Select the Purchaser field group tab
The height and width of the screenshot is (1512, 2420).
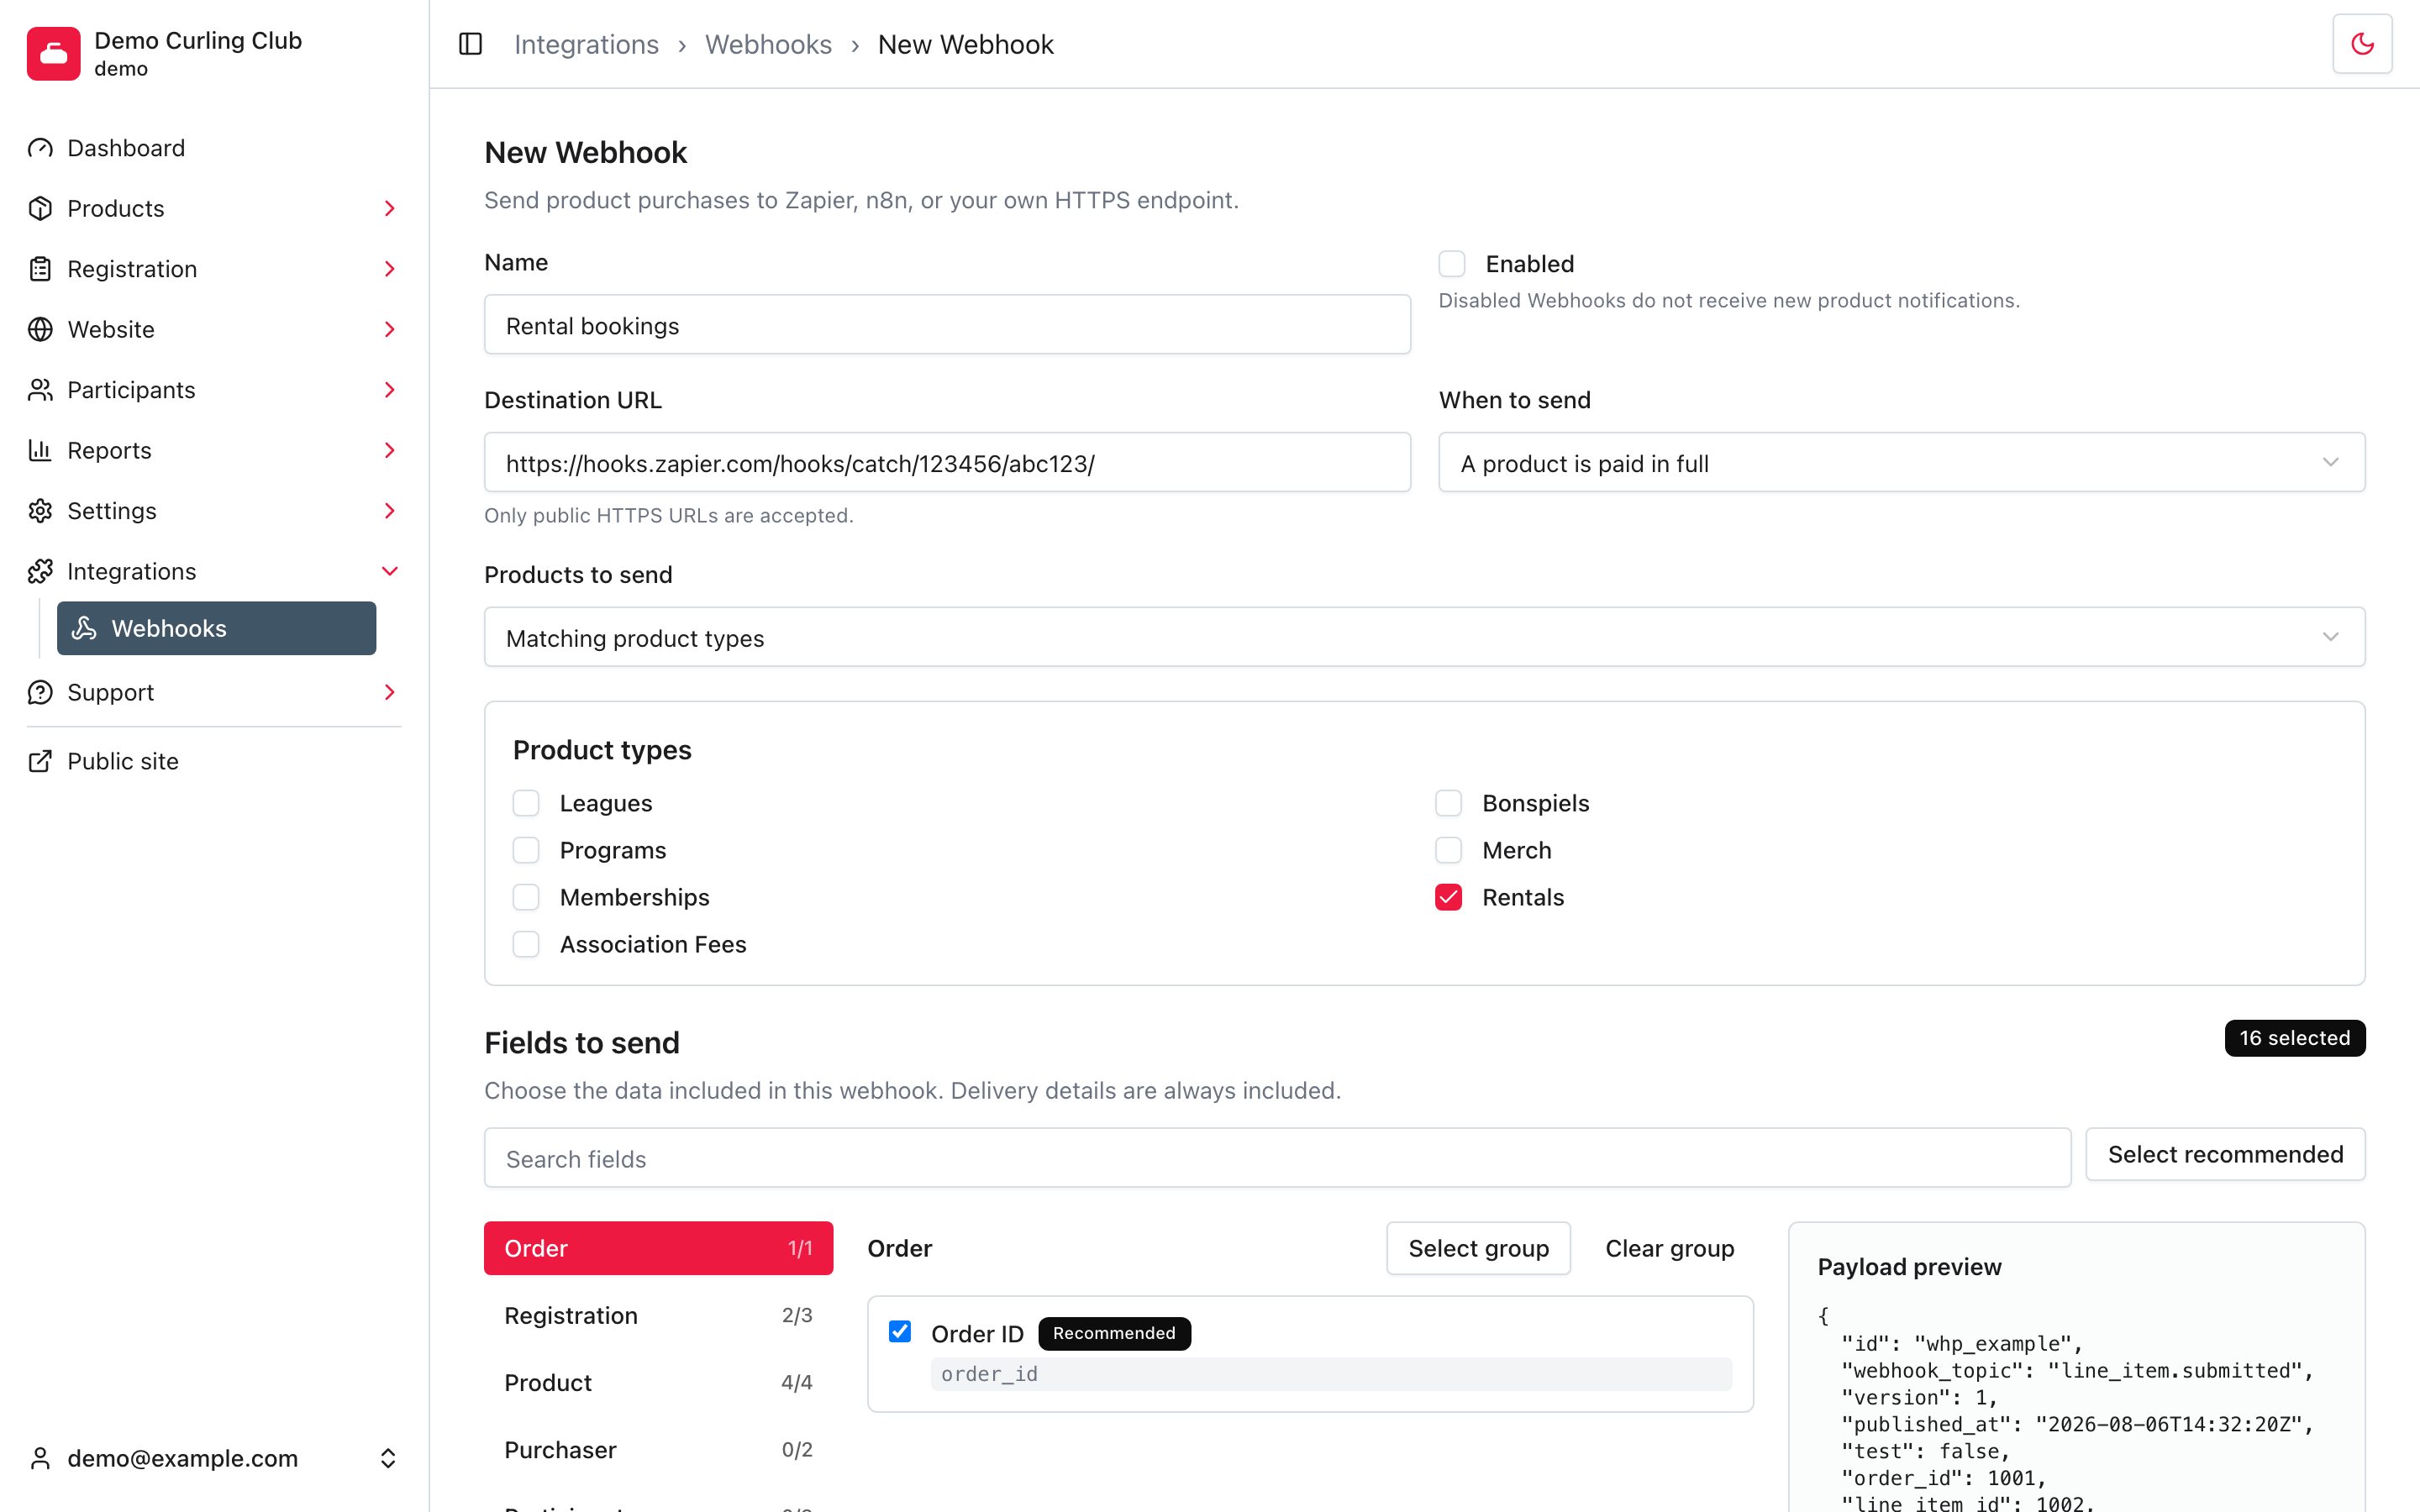[658, 1449]
